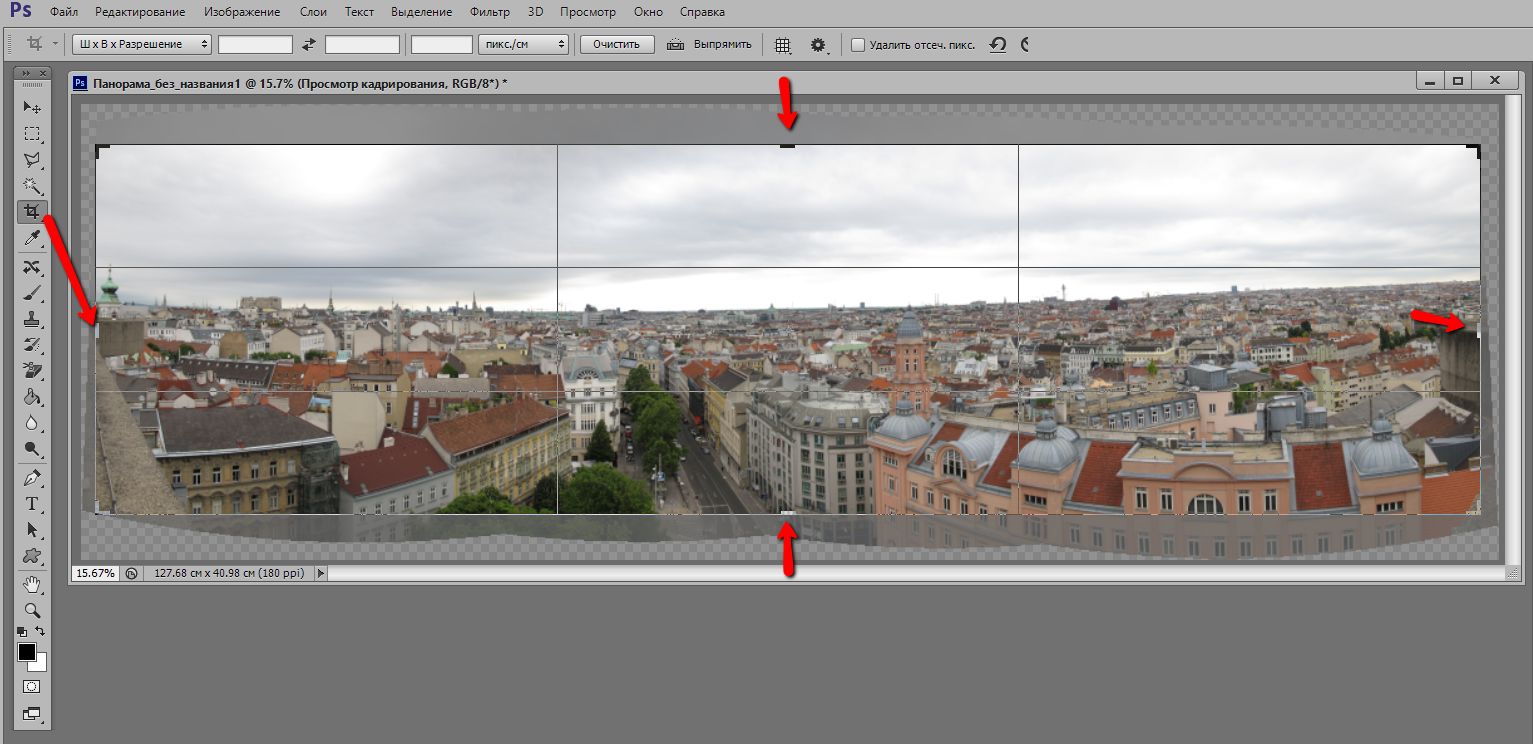Open the Слои menu
1533x744 pixels.
(x=312, y=12)
